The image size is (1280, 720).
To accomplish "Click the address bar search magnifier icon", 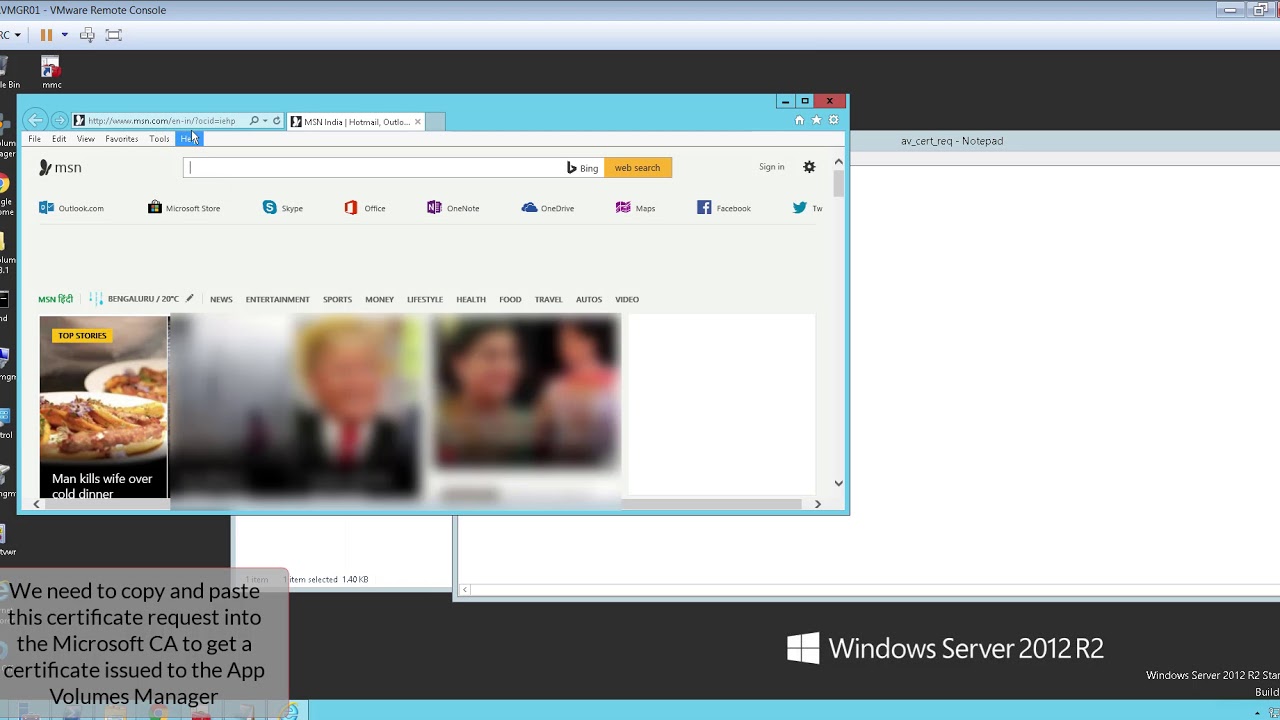I will [x=254, y=121].
